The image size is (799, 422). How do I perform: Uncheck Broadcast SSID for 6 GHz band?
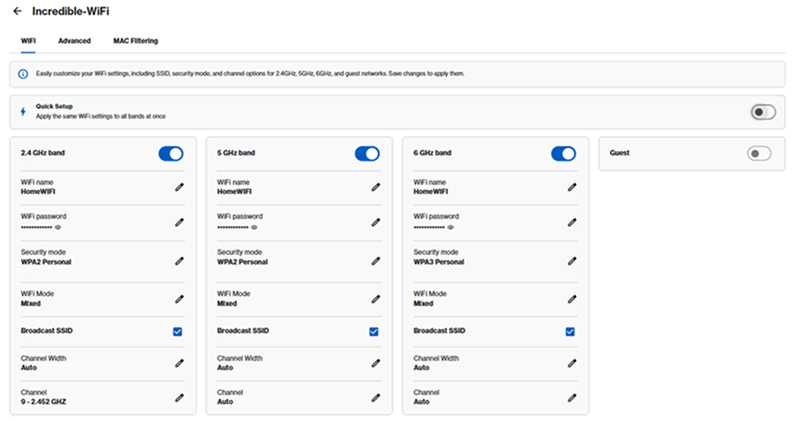(x=570, y=331)
